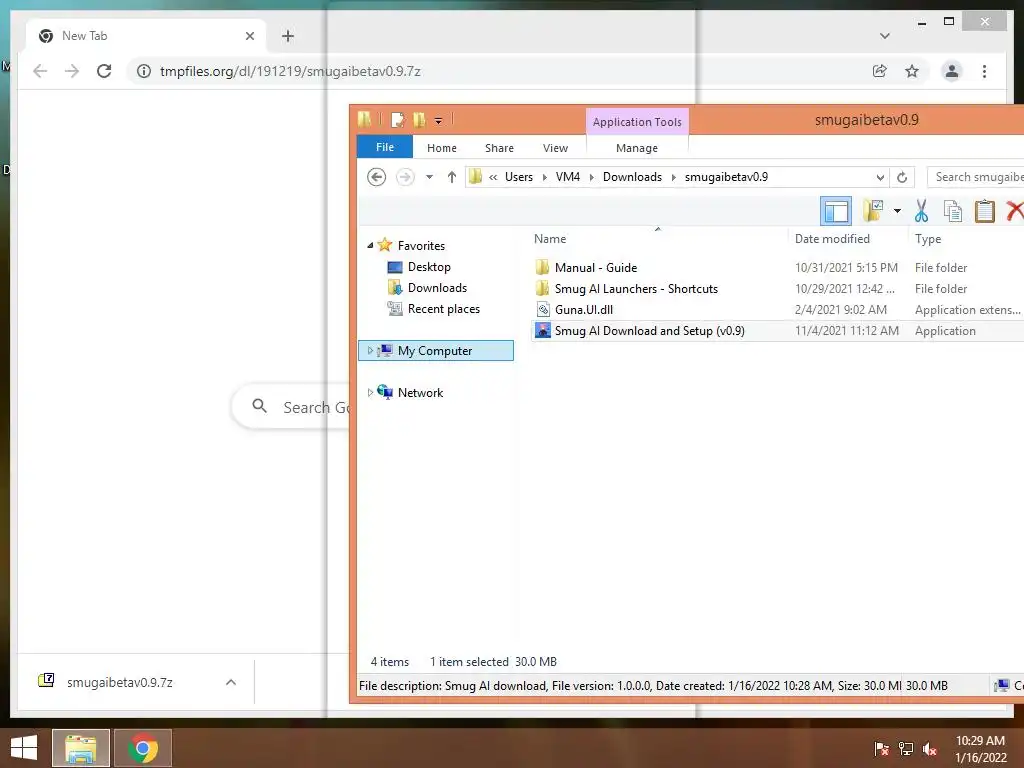Go up one folder level

[x=451, y=177]
